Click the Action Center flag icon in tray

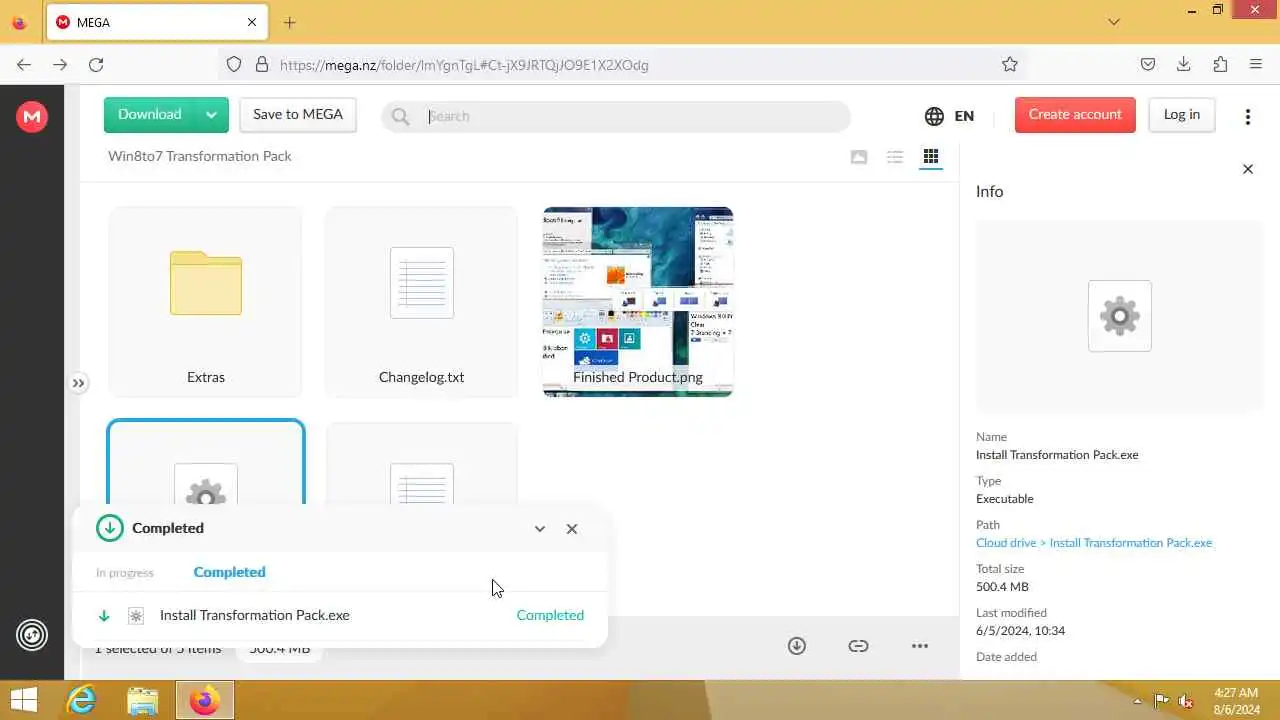[1162, 701]
